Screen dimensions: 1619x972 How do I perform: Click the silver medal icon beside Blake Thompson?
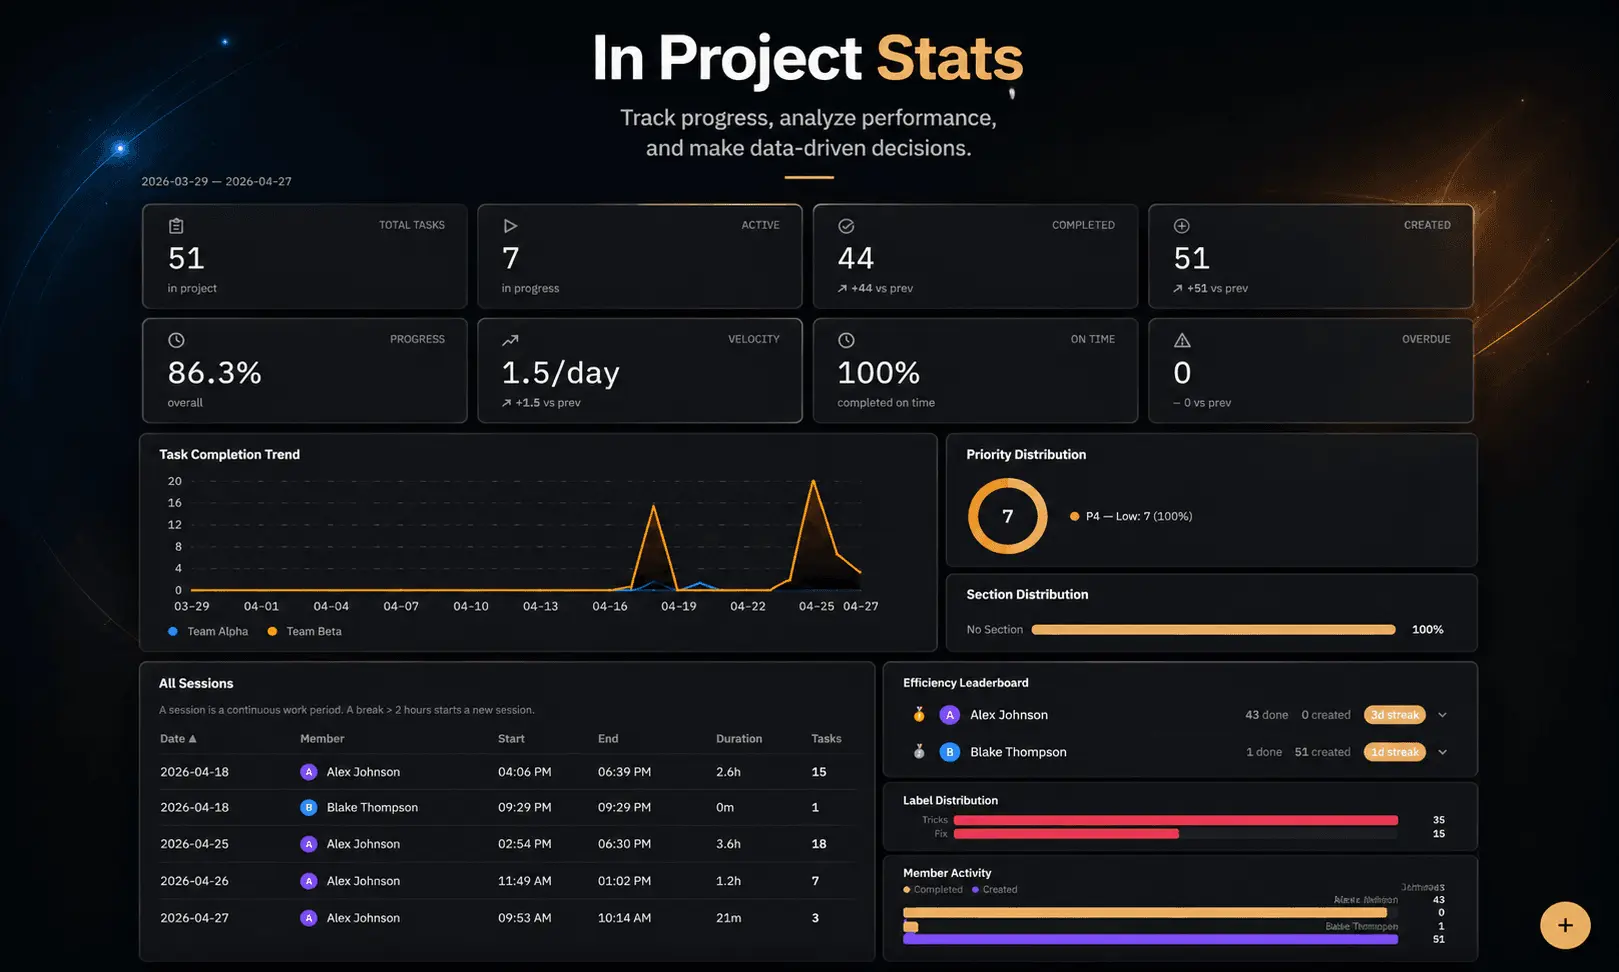(919, 752)
